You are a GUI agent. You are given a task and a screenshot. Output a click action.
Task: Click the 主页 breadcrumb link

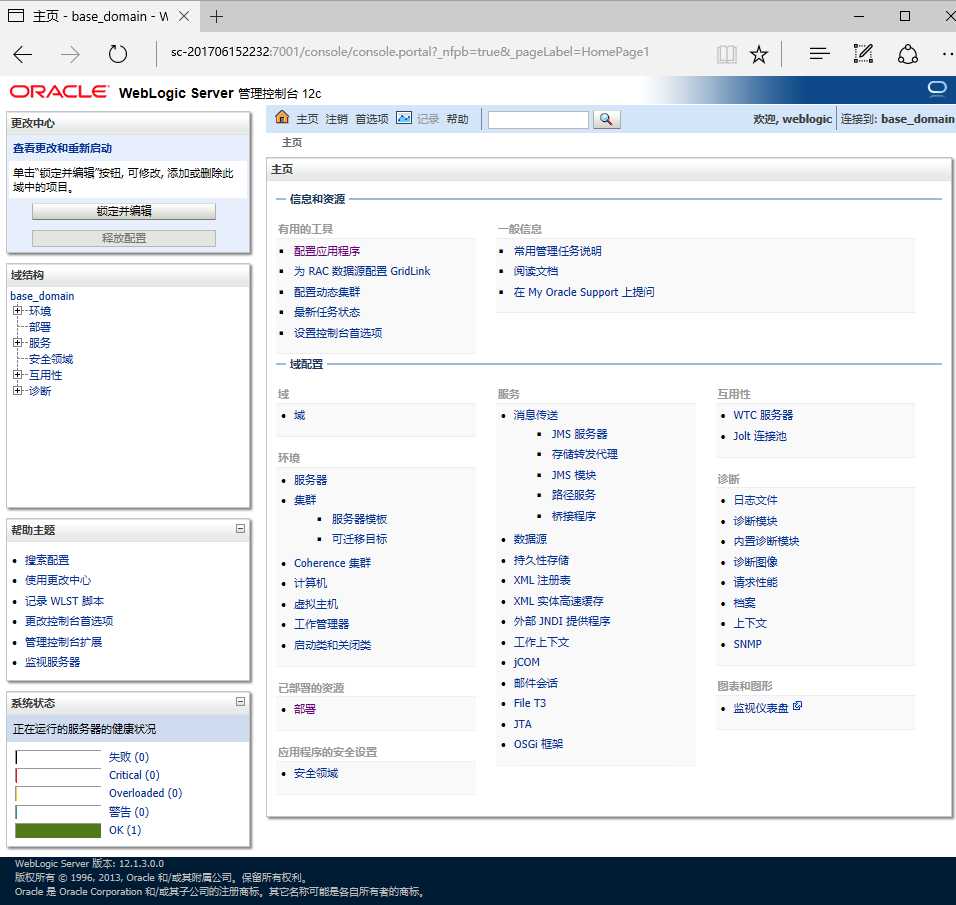(x=292, y=143)
